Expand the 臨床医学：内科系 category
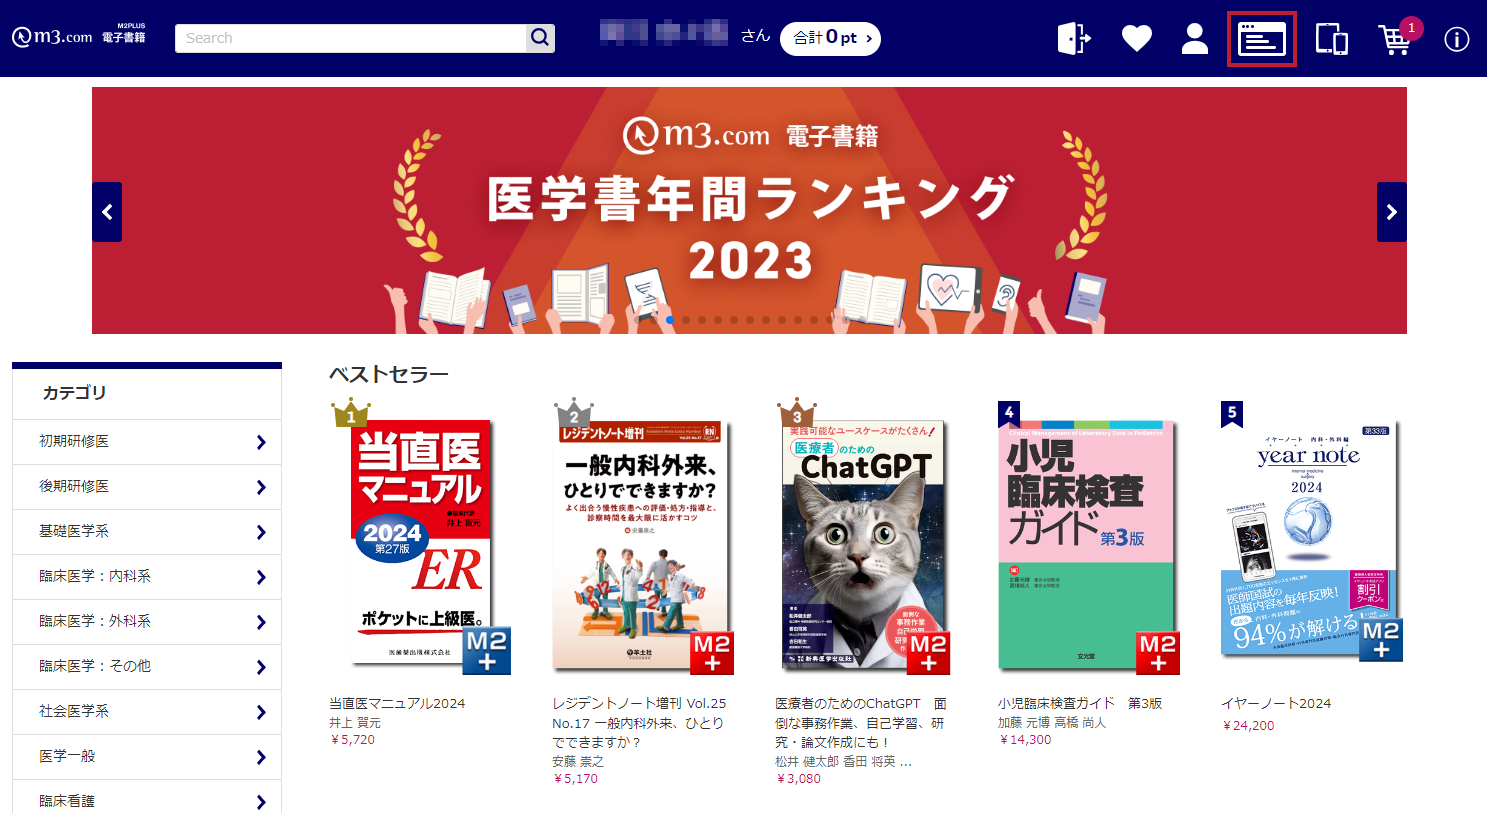This screenshot has height=813, width=1487. (x=147, y=577)
